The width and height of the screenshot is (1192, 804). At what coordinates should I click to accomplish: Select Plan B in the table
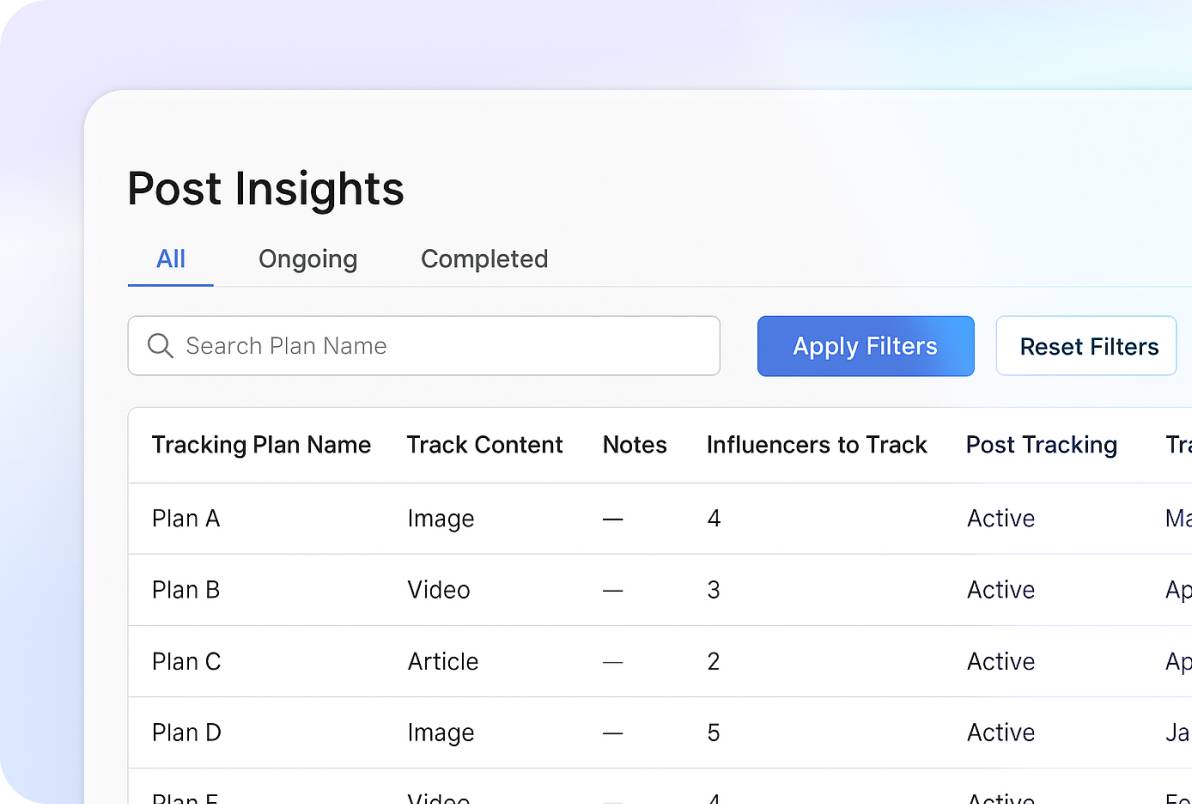click(x=186, y=590)
